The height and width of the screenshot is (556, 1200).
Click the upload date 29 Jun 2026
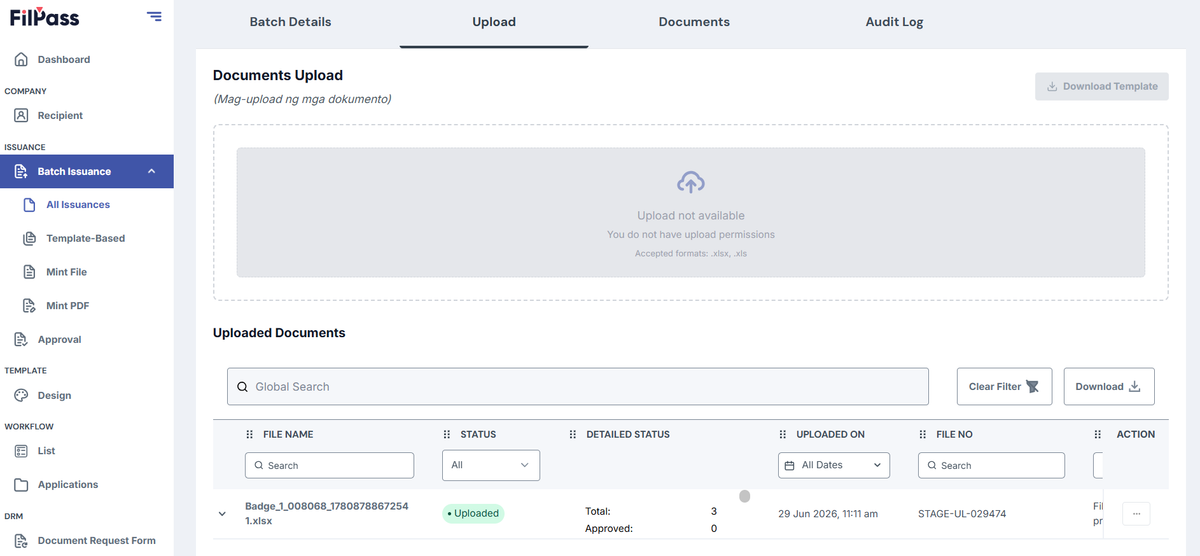(x=828, y=514)
